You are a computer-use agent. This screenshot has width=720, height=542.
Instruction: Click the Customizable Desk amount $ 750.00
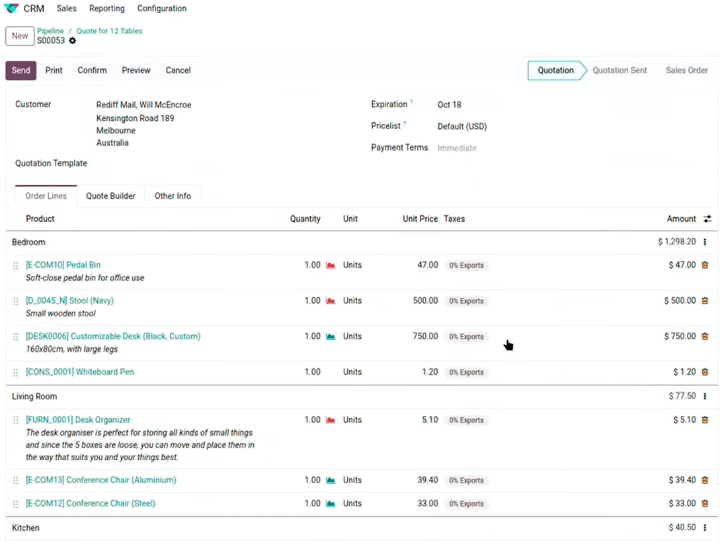click(x=680, y=336)
